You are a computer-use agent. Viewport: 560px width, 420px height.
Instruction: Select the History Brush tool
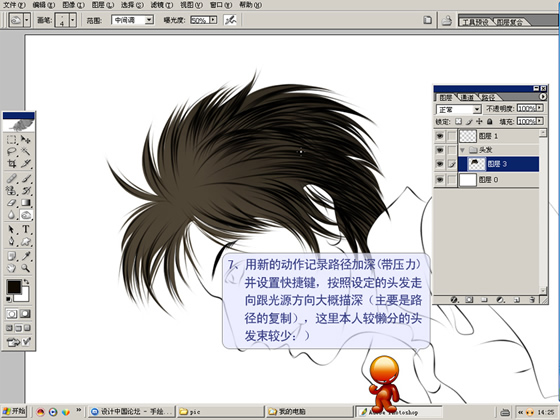click(25, 190)
